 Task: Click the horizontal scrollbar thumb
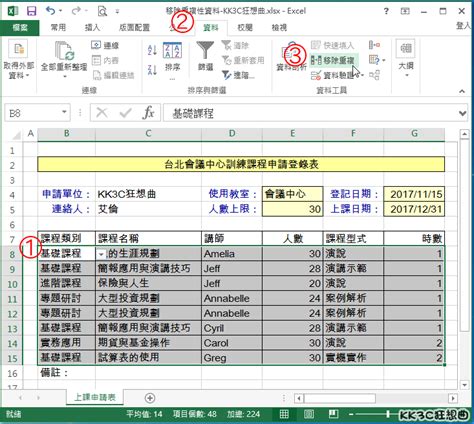[340, 398]
